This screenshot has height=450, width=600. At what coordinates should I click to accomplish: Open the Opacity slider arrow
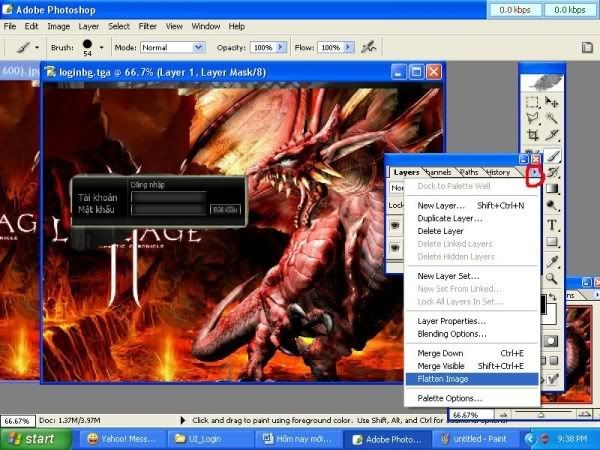(x=281, y=47)
